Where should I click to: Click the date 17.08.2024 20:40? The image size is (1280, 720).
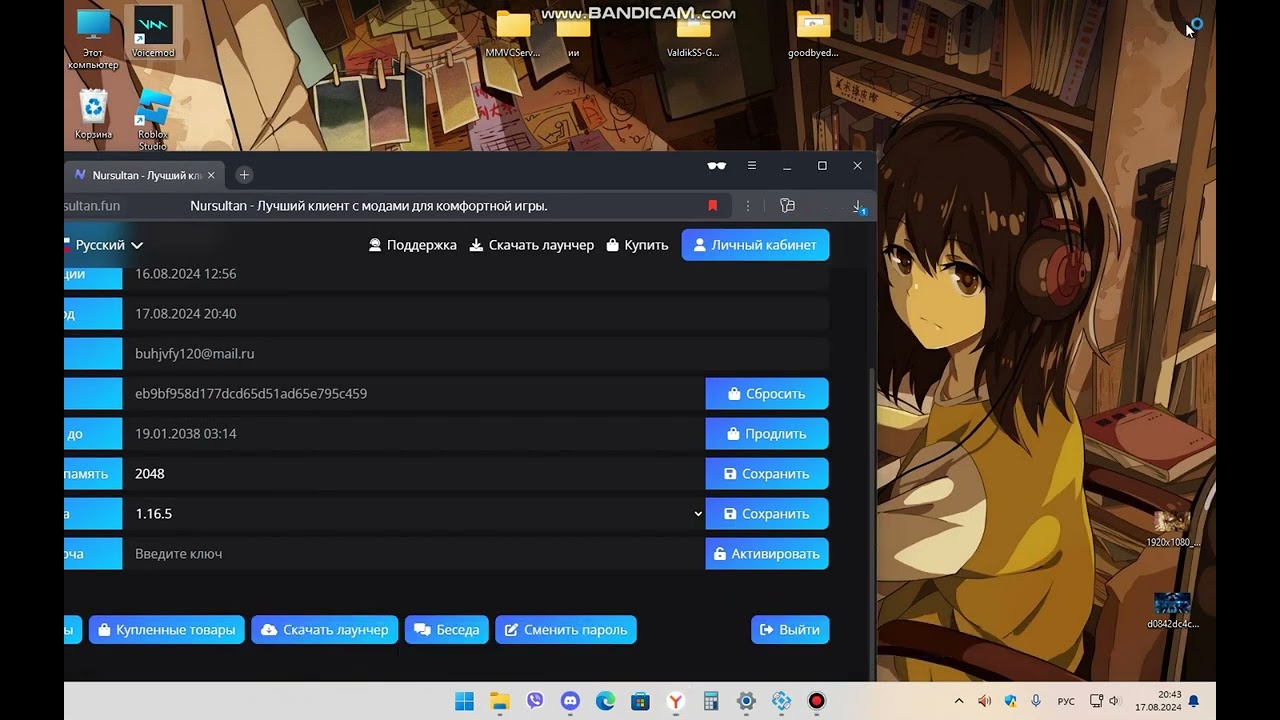point(186,314)
